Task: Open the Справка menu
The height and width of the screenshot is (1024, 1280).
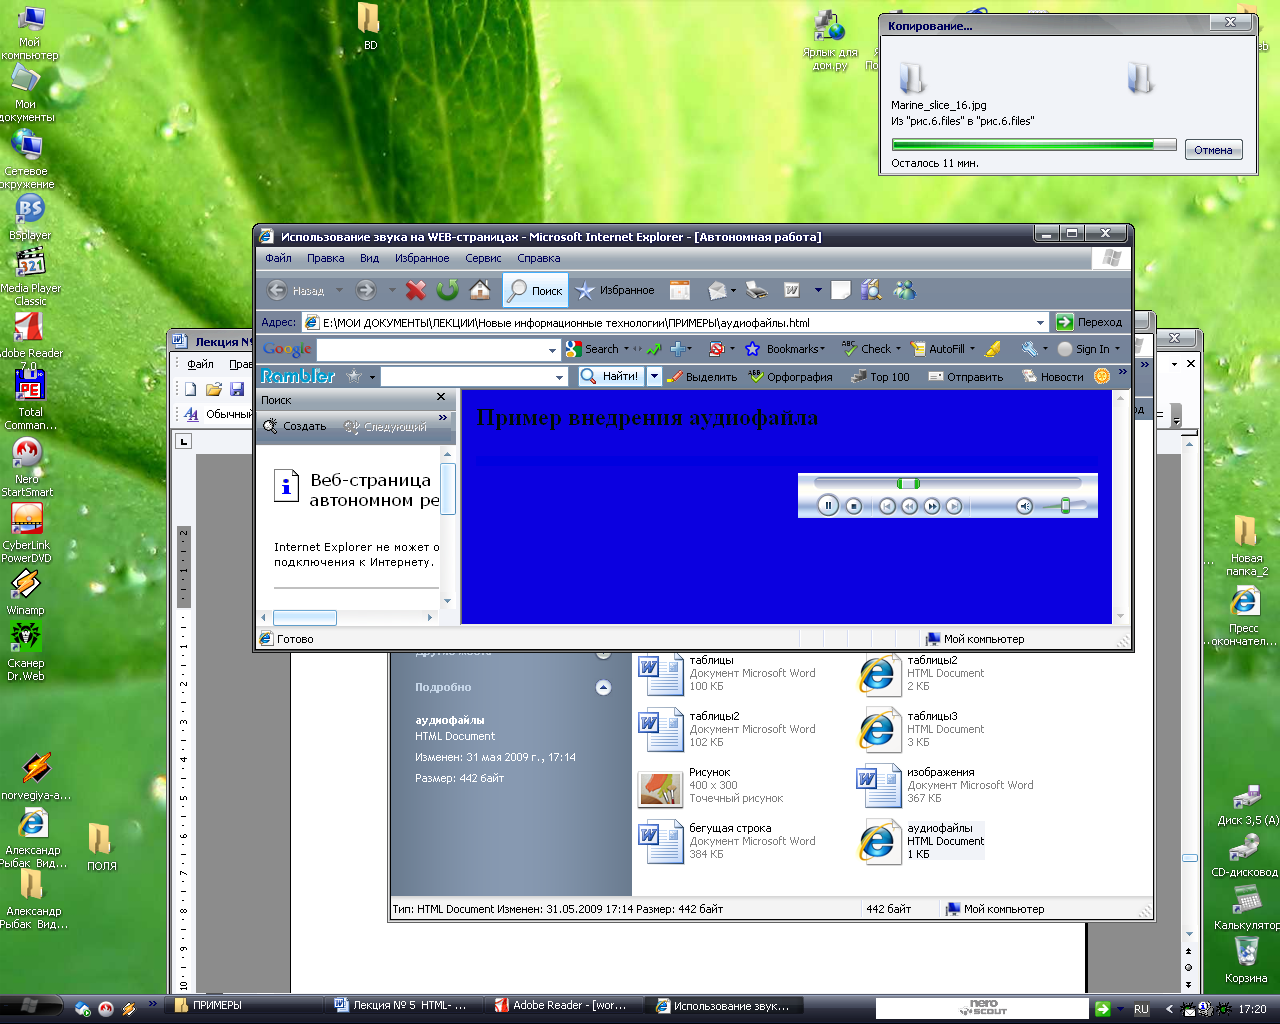Action: 539,258
